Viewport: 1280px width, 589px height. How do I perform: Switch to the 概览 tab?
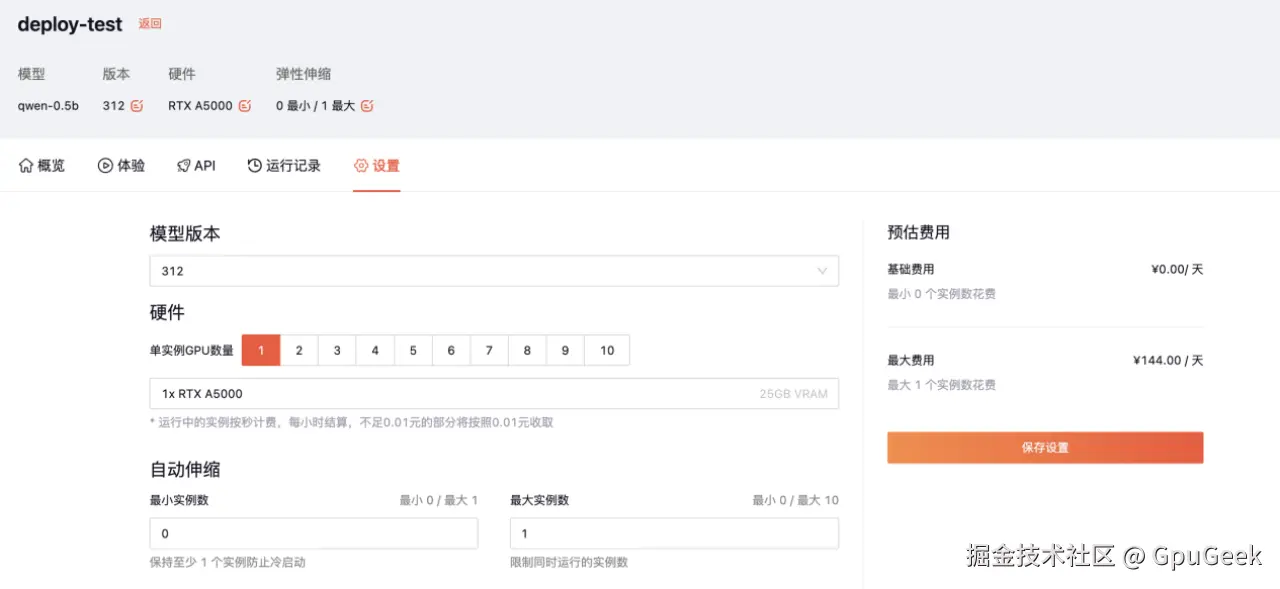pyautogui.click(x=41, y=165)
